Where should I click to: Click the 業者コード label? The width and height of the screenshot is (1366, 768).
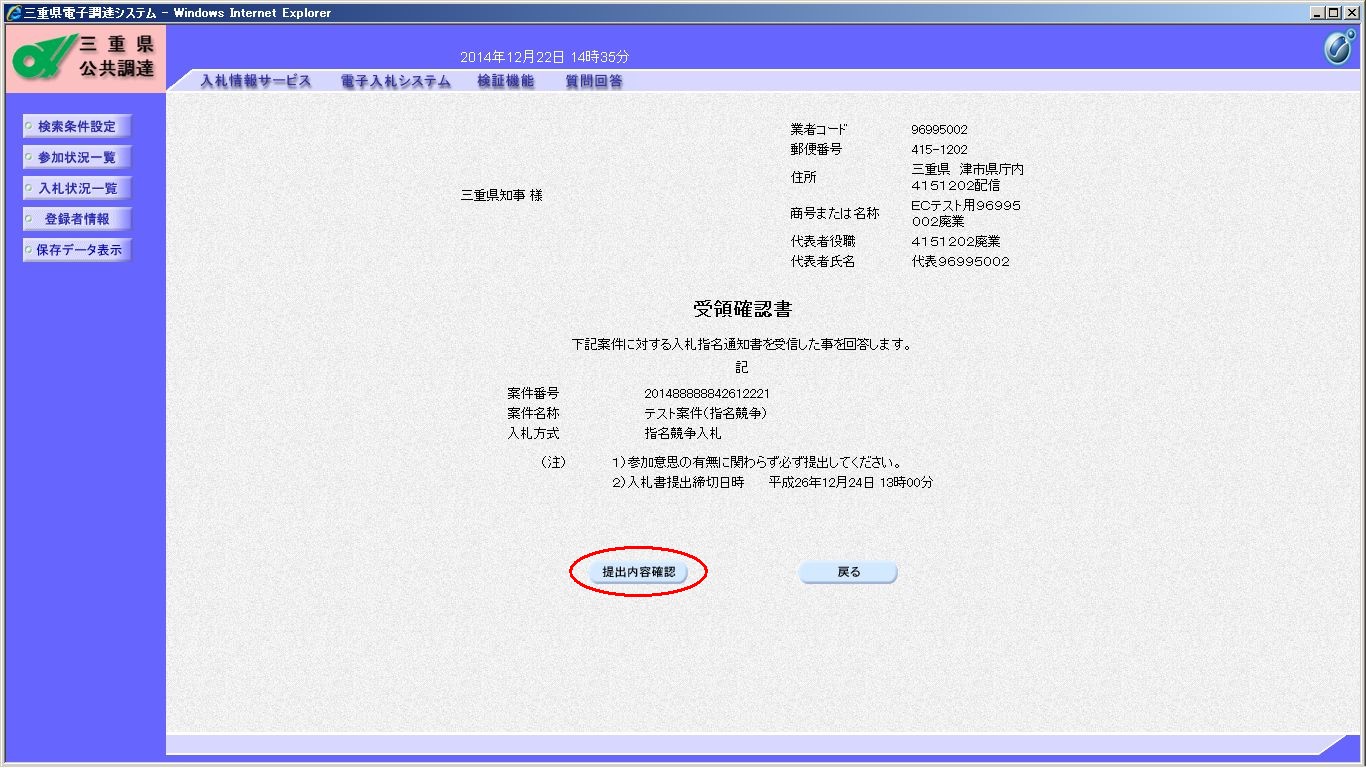point(818,130)
